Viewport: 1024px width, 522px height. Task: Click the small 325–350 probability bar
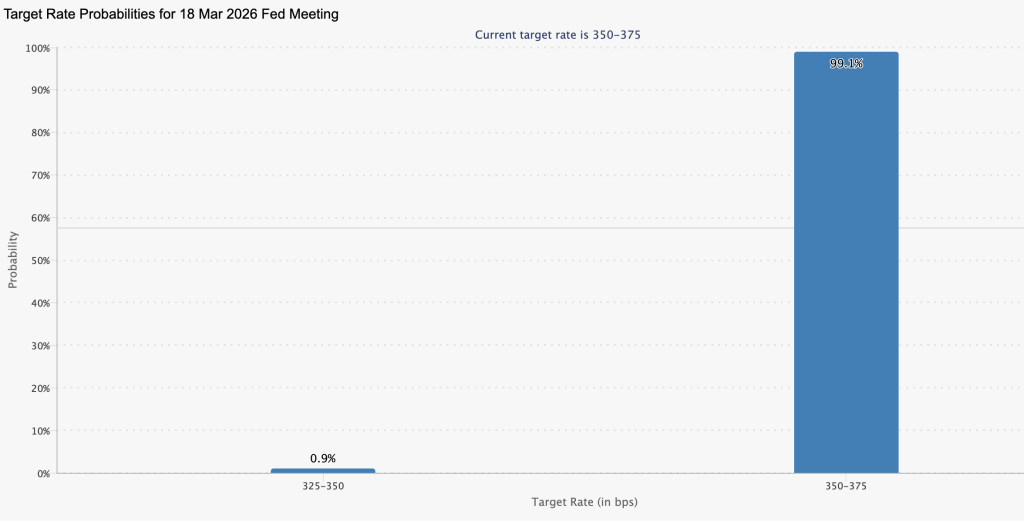pos(323,470)
